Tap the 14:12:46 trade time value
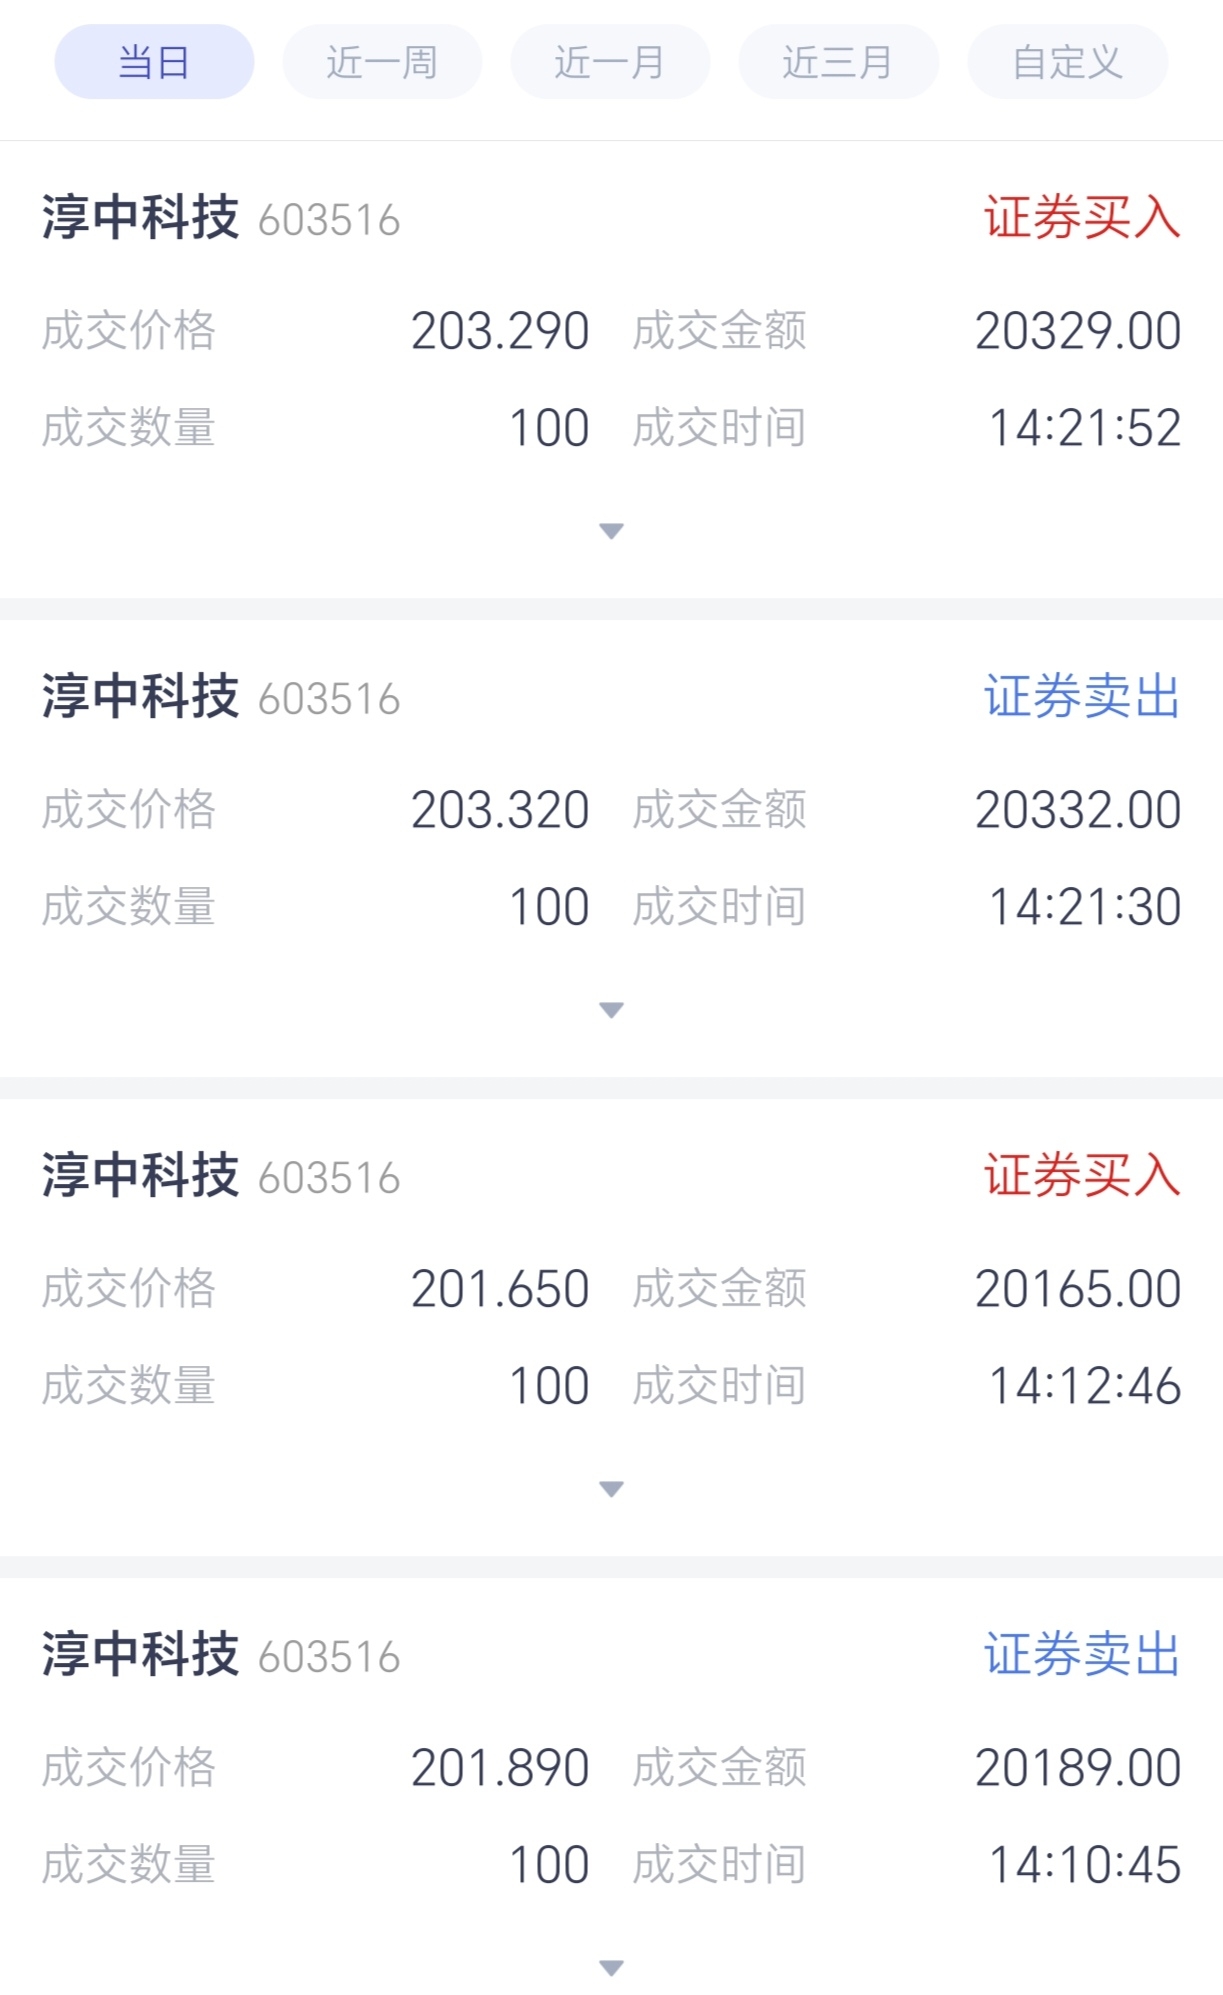Viewport: 1223px width, 1995px height. [x=1085, y=1386]
